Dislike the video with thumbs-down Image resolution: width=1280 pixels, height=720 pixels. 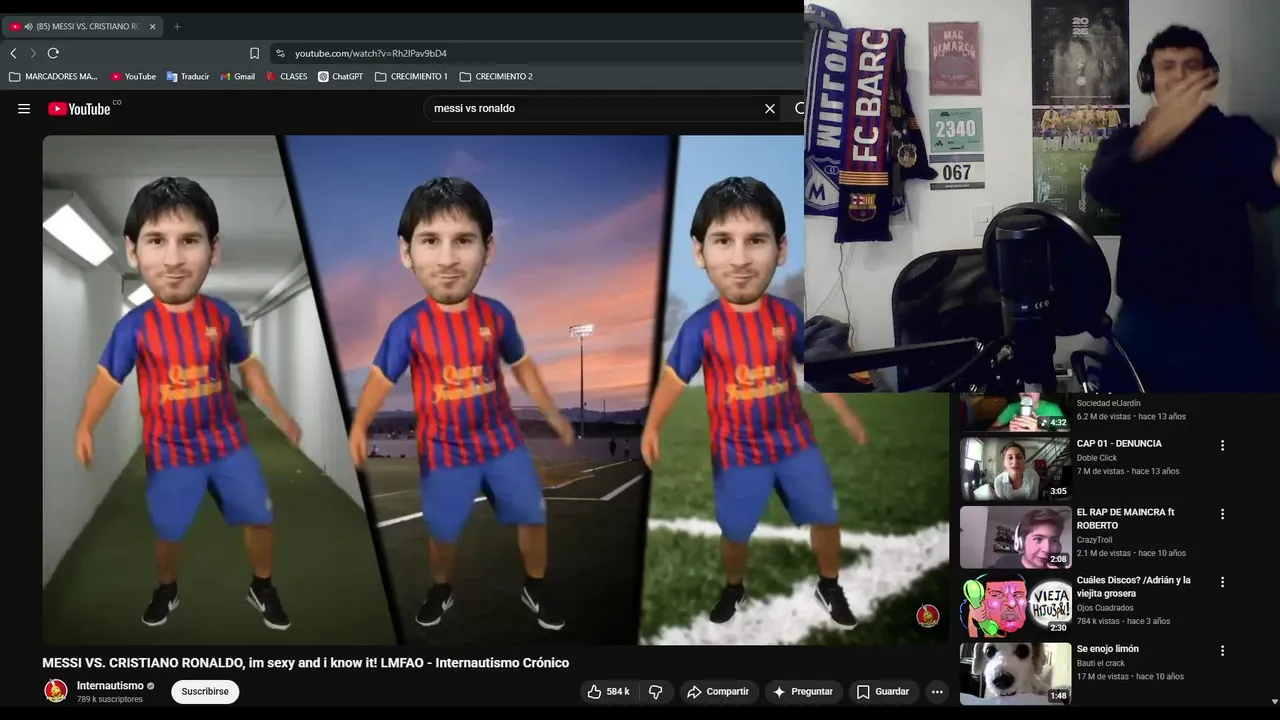(656, 691)
